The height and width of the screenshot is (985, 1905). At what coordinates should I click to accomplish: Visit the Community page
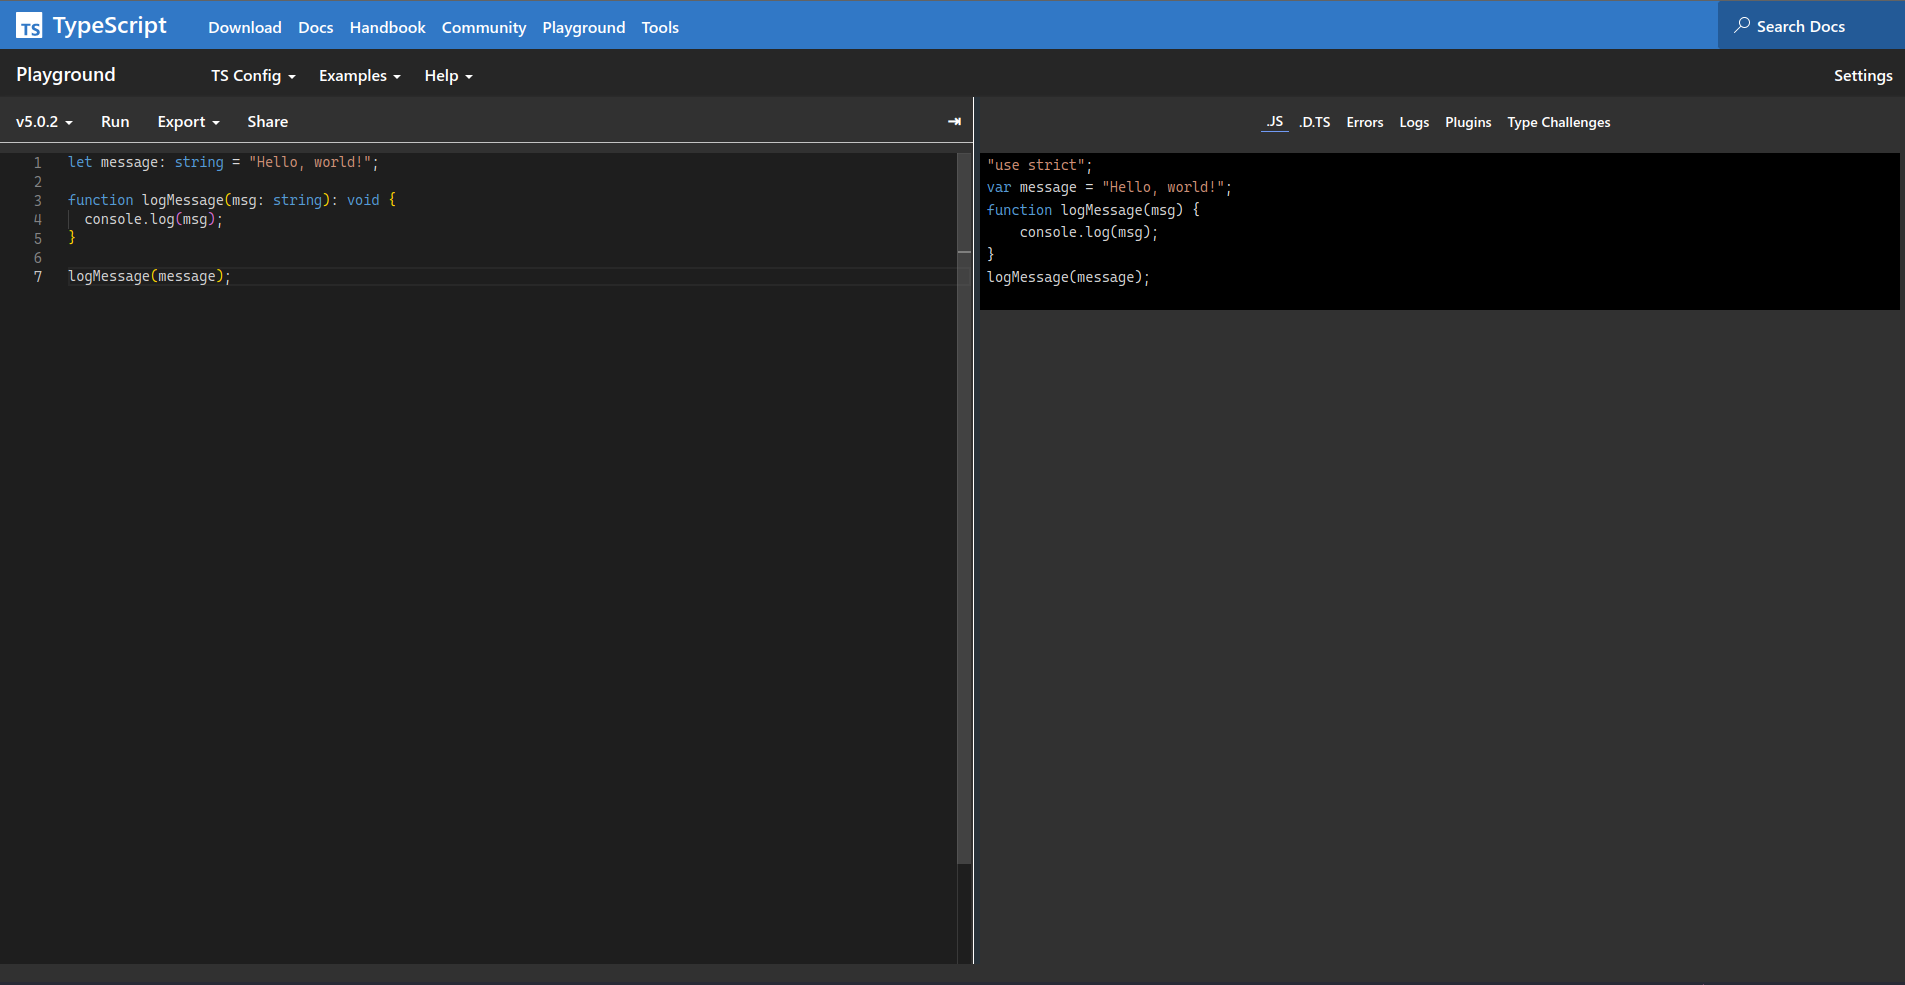(x=484, y=28)
